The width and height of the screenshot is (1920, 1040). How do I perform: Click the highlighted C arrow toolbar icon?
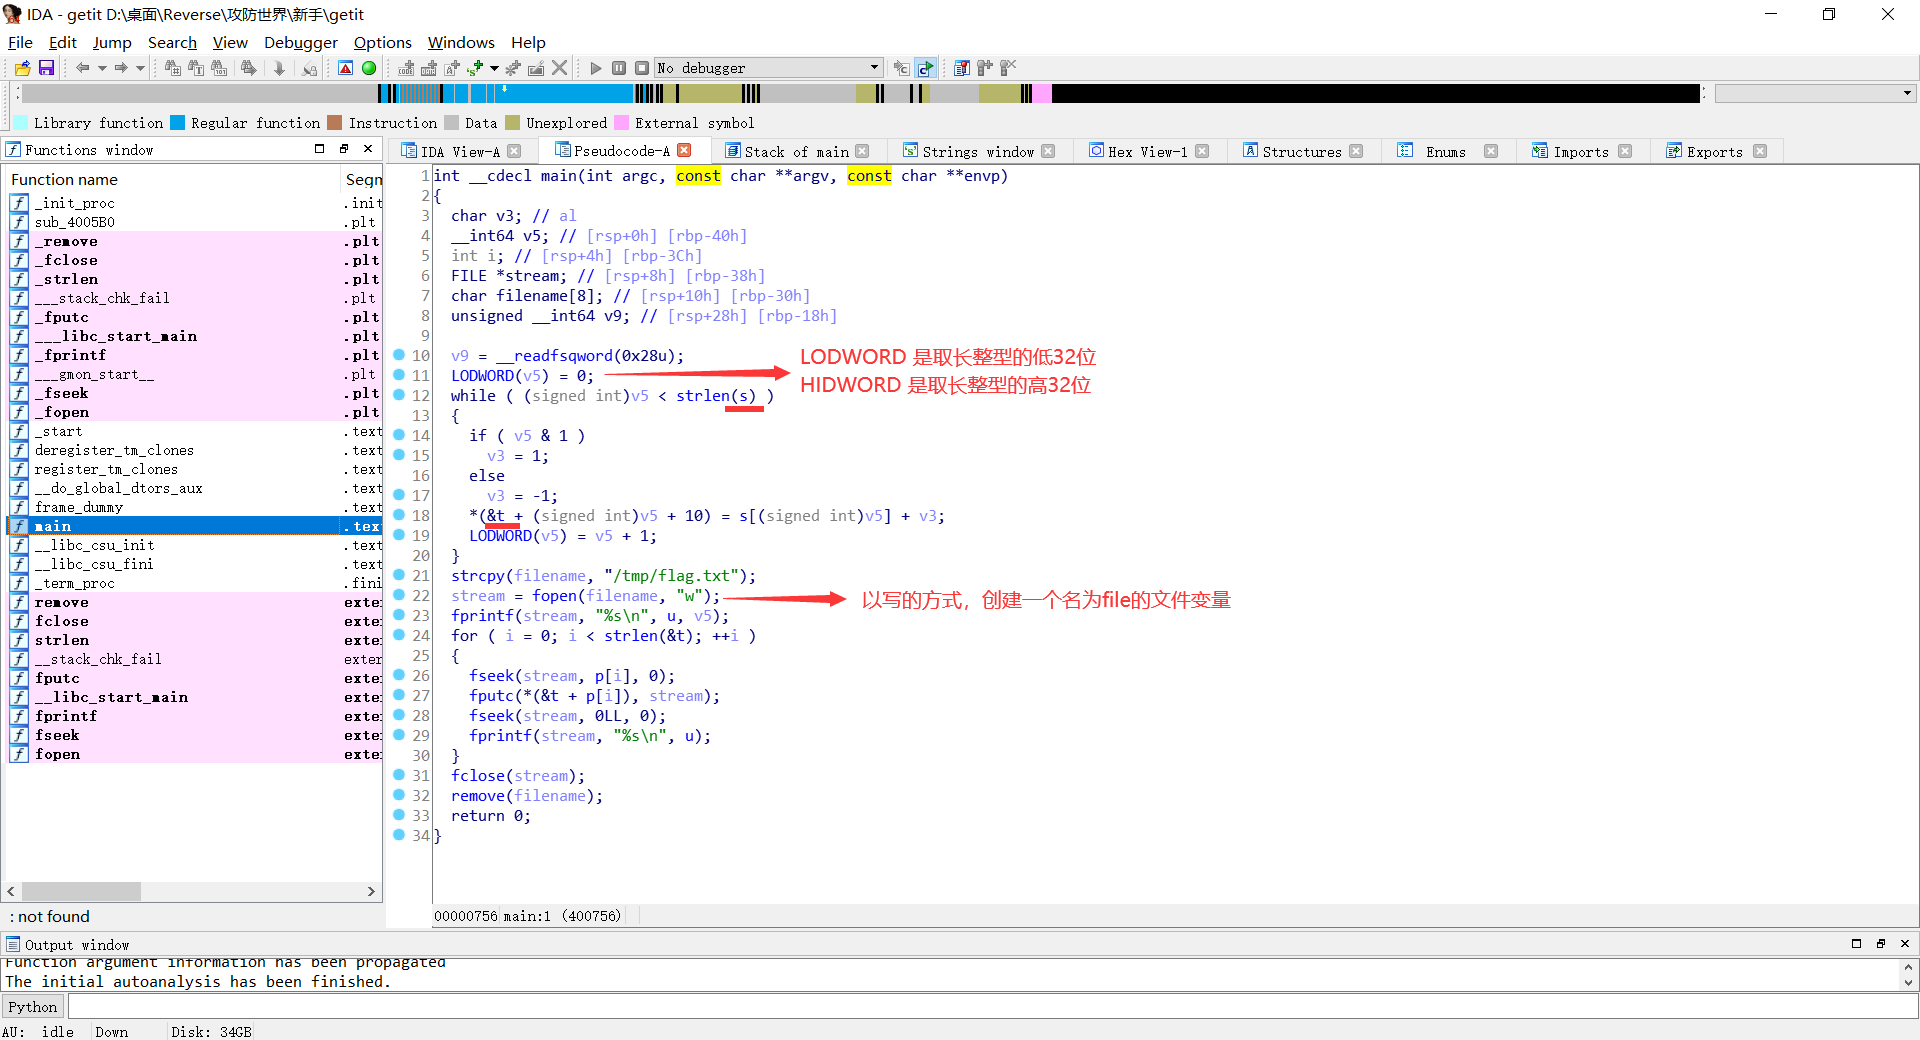tap(925, 68)
